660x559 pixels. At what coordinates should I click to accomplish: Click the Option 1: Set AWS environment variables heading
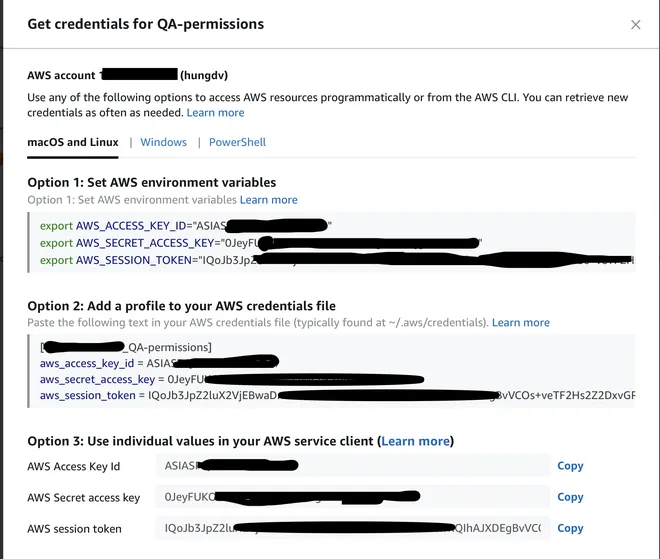pyautogui.click(x=152, y=183)
